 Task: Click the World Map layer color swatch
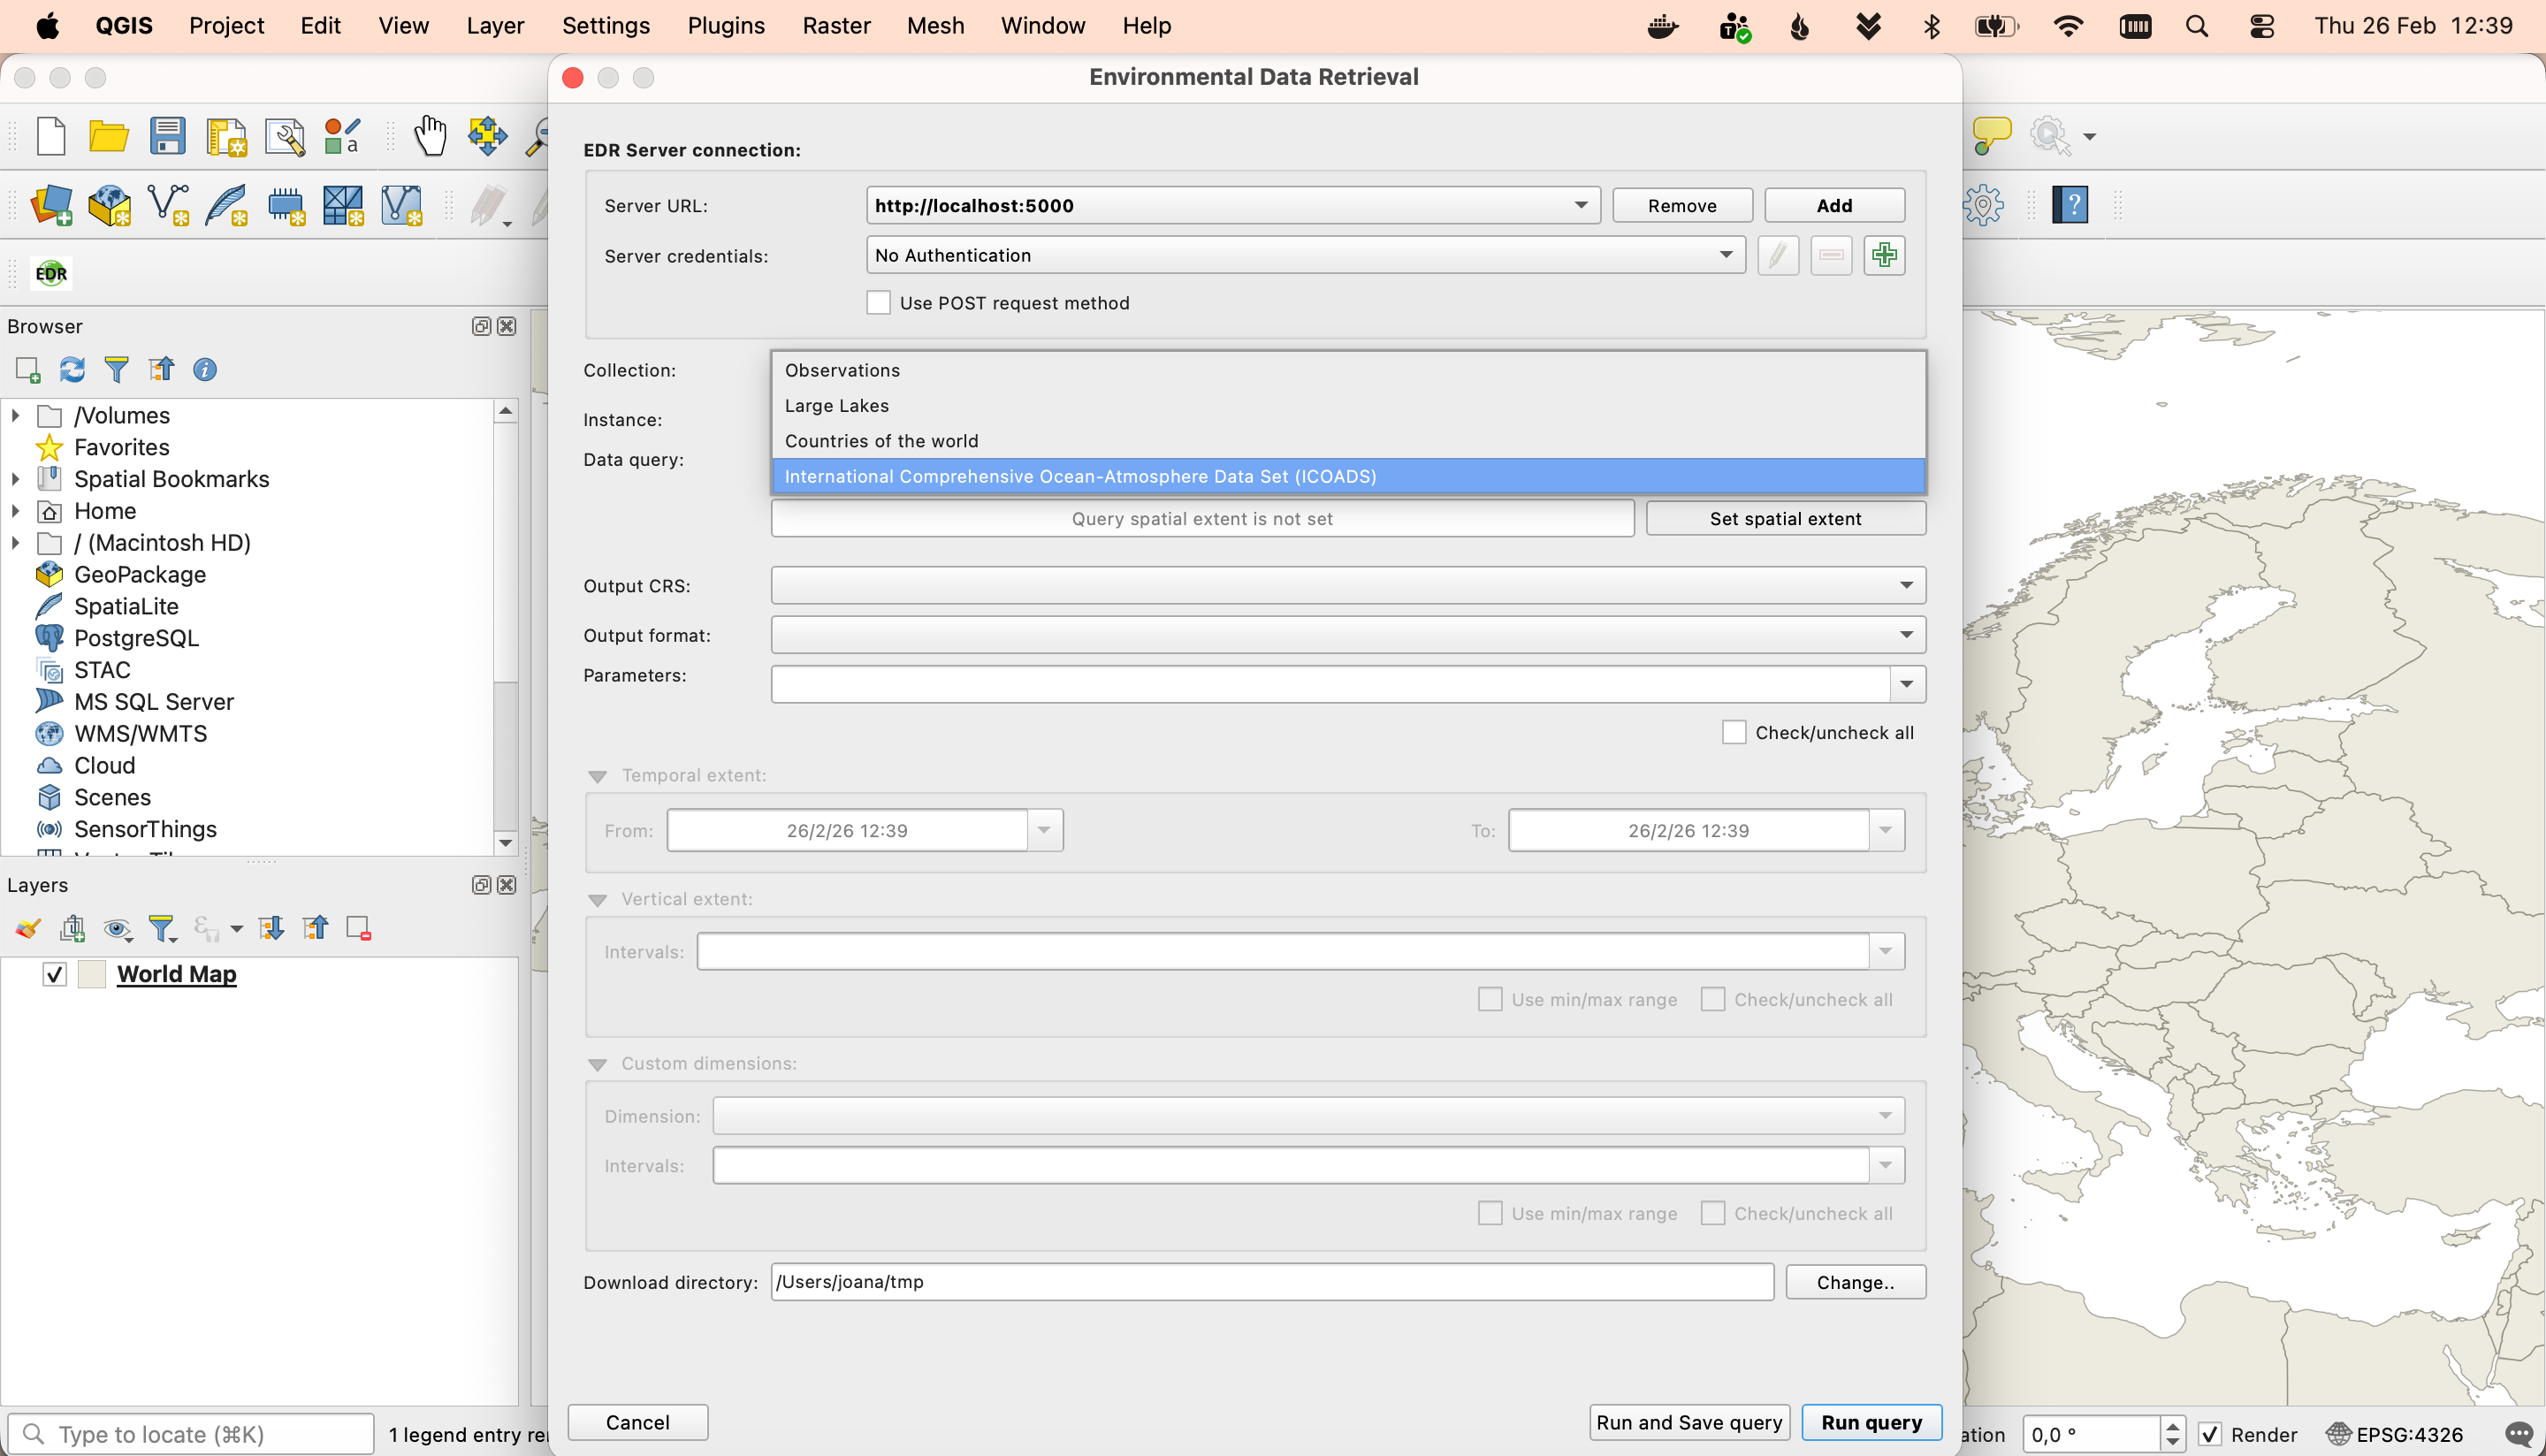tap(92, 974)
